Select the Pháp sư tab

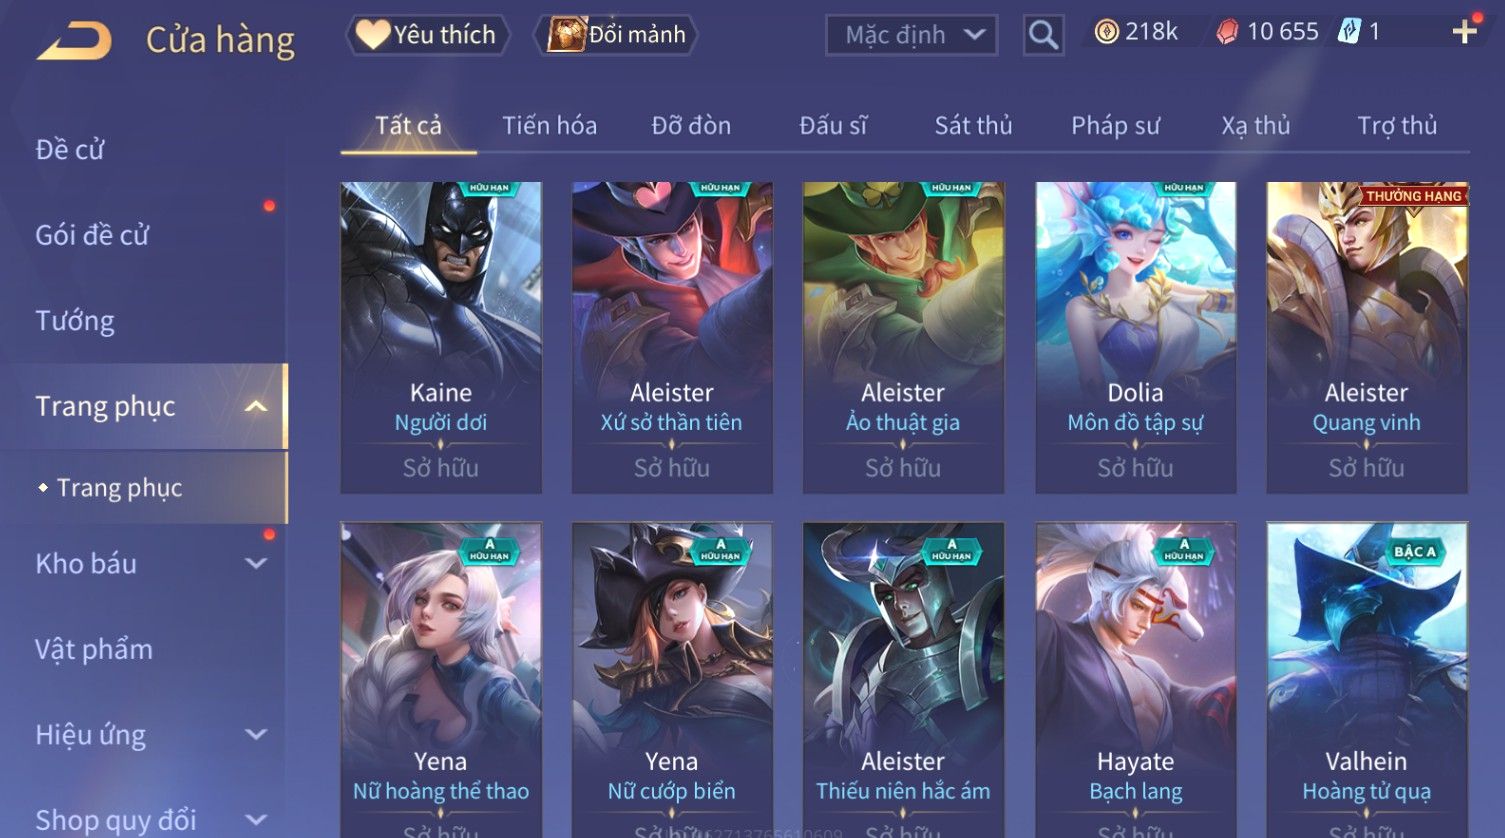[1115, 126]
